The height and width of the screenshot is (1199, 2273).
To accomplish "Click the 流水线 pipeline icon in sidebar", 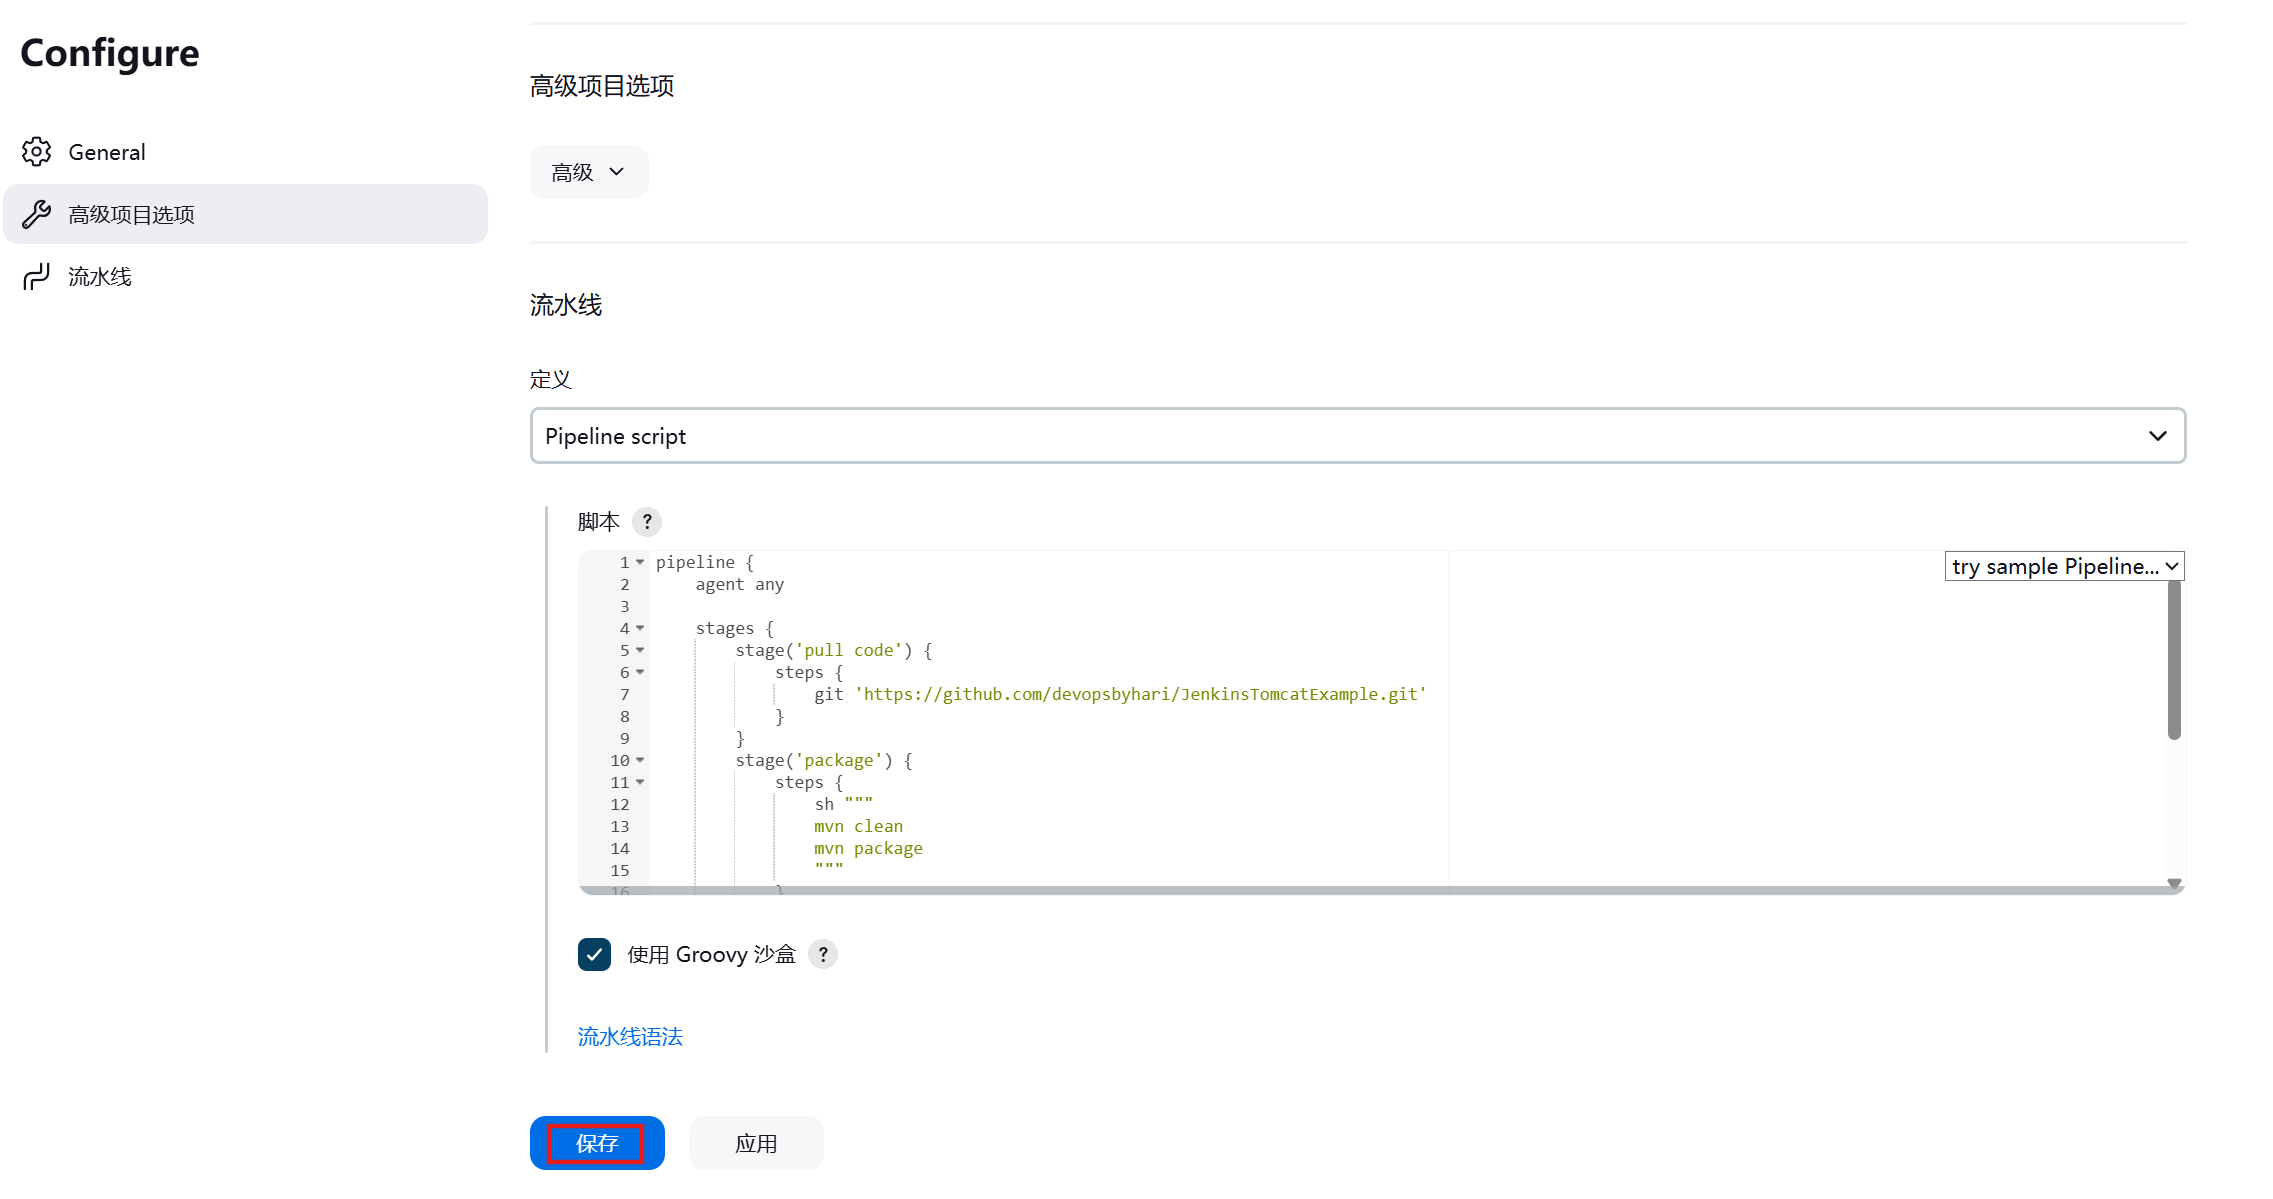I will 37,276.
